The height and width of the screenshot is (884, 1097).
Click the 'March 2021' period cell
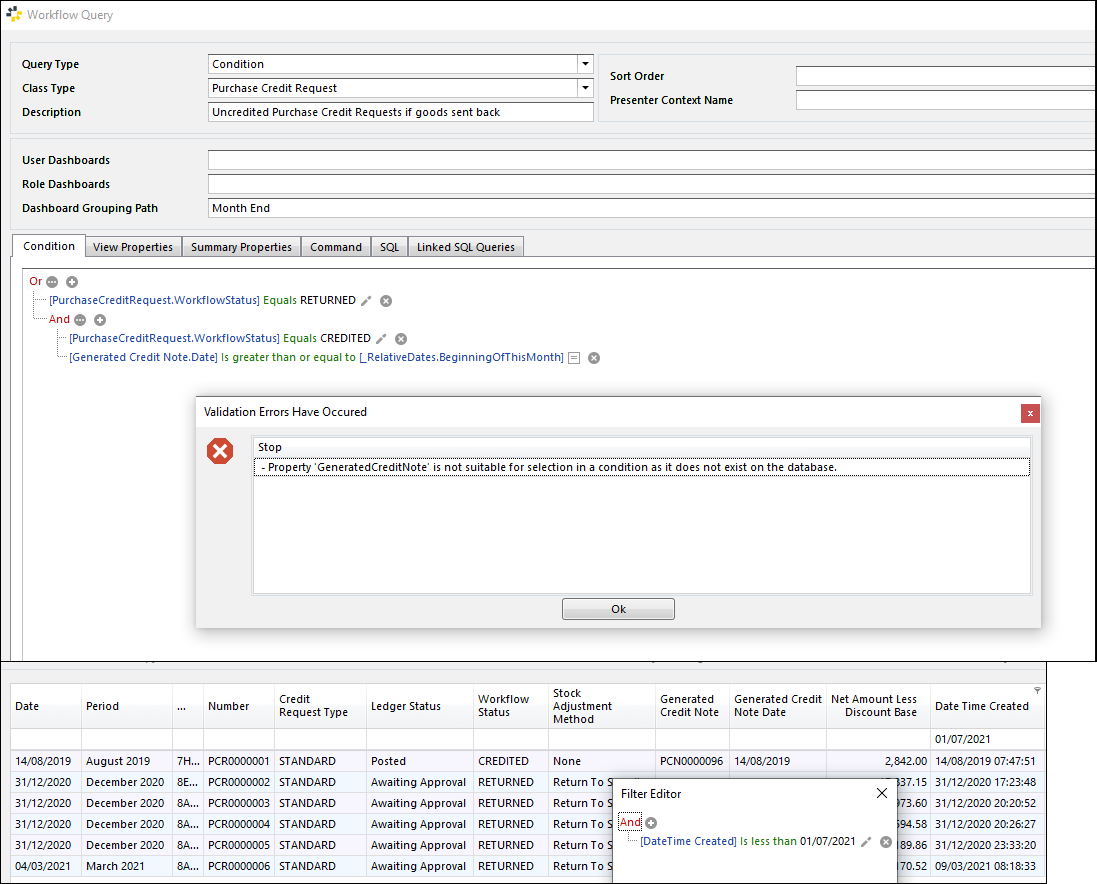(127, 866)
